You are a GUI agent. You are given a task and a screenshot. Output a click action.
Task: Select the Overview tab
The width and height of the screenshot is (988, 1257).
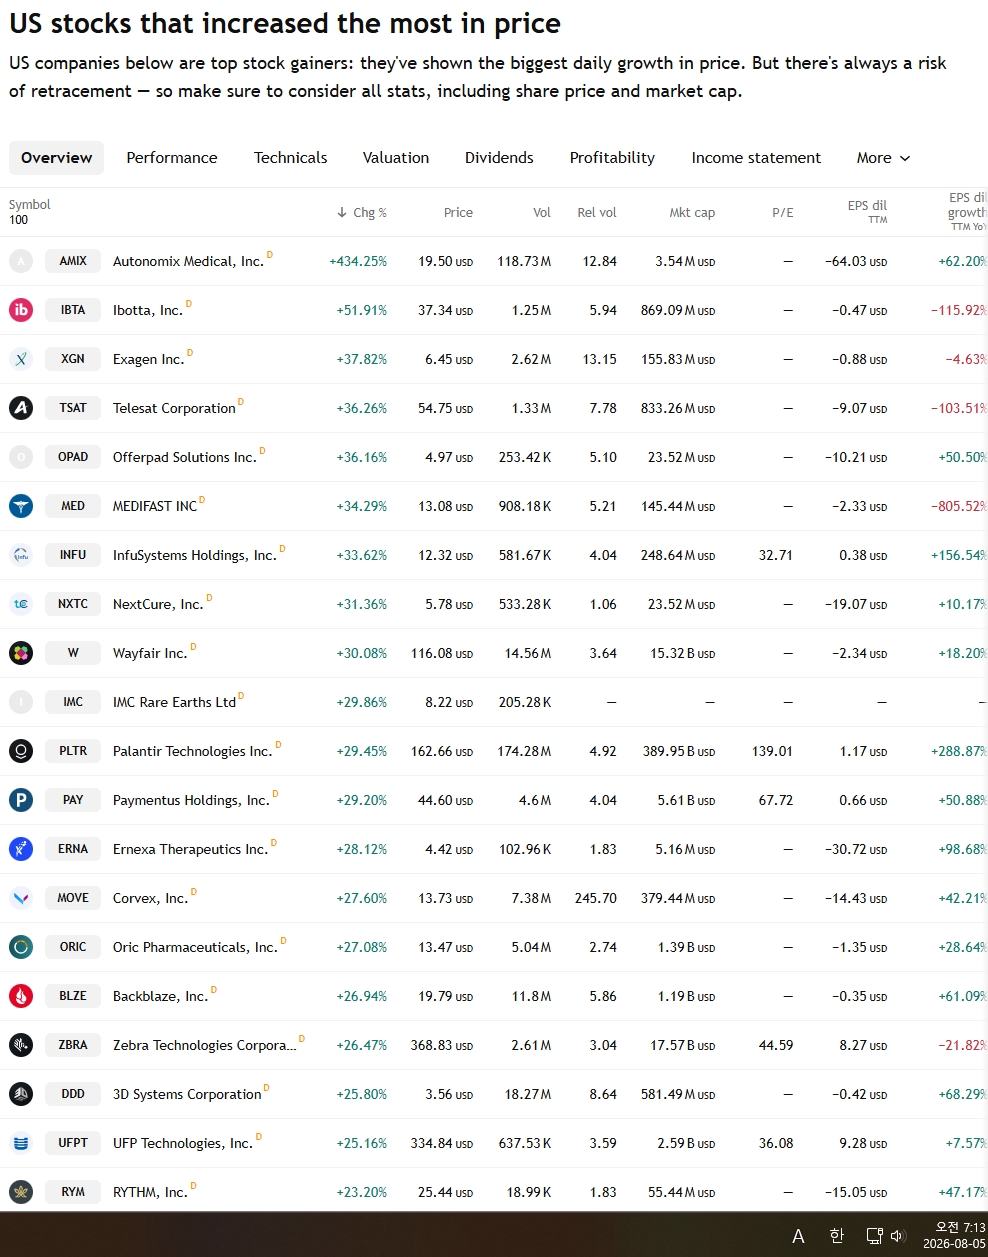coord(56,158)
